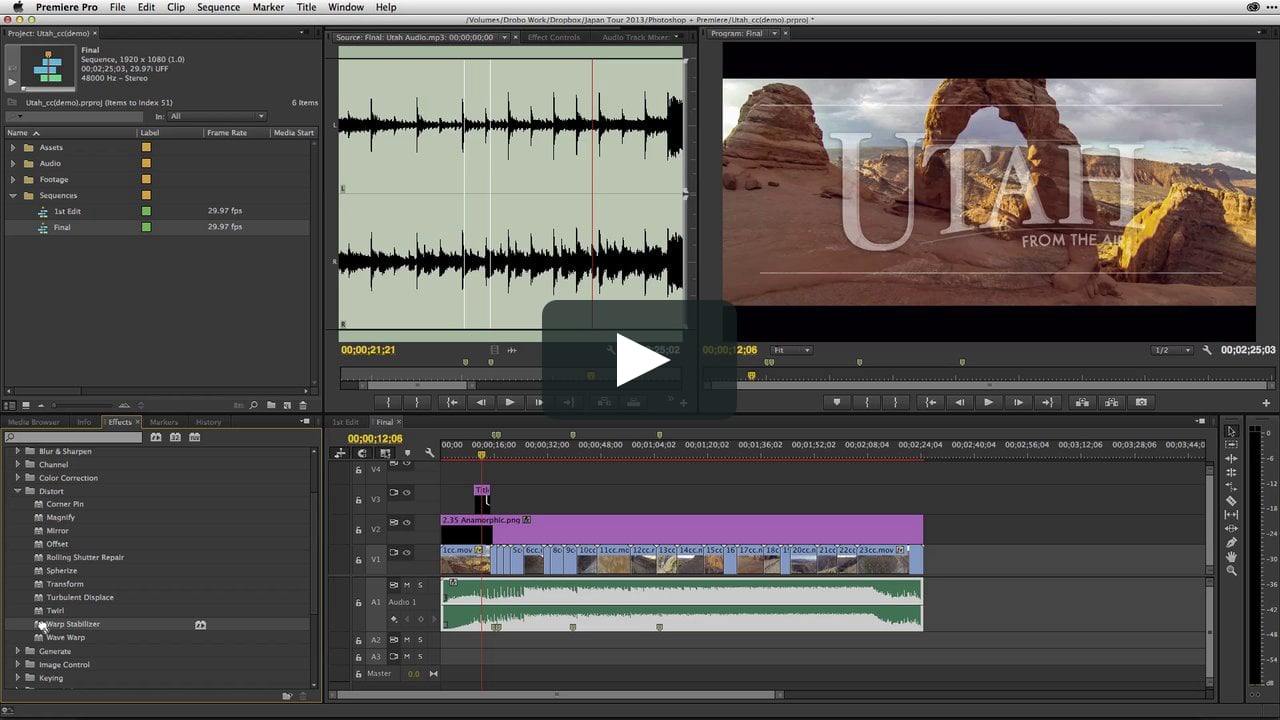Play the Program monitor sequence
Viewport: 1280px width, 720px height.
coord(989,402)
